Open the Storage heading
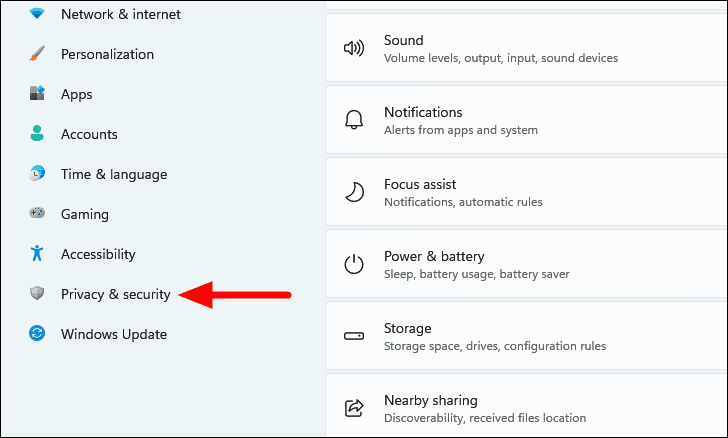The image size is (728, 438). point(408,328)
